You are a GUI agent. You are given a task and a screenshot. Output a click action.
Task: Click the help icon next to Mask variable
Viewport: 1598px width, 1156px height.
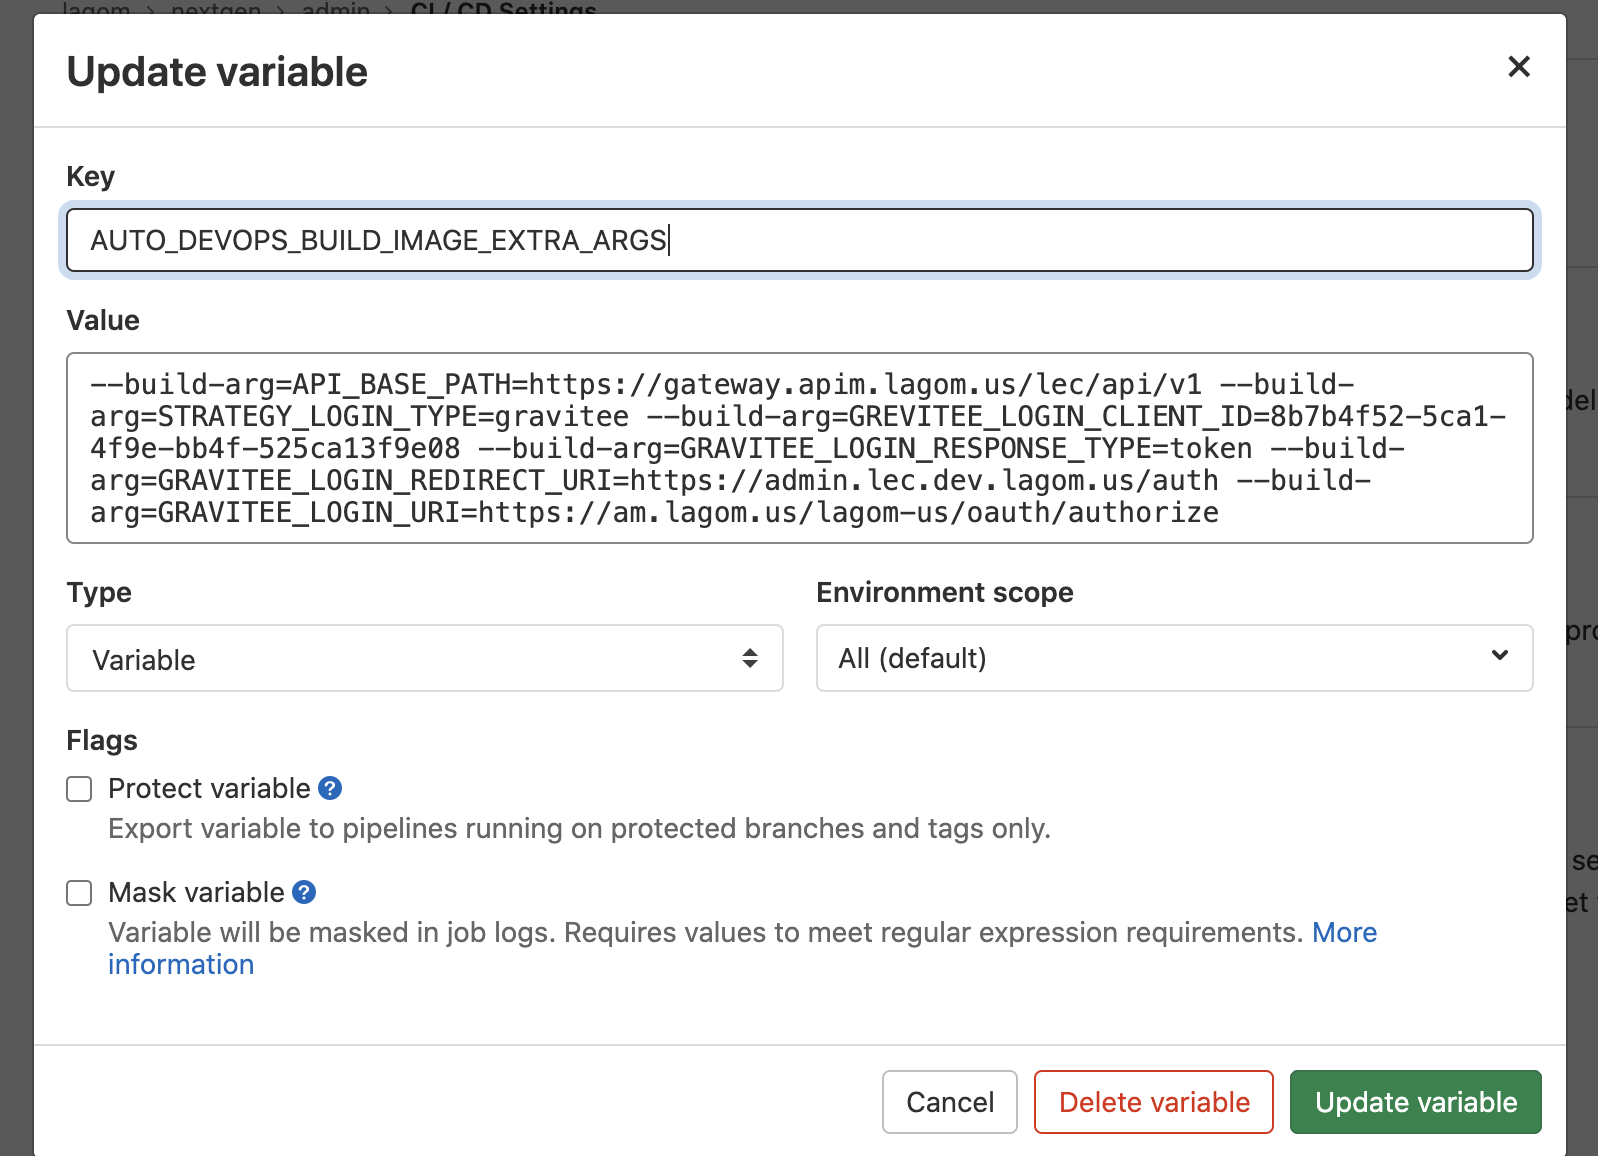click(304, 893)
